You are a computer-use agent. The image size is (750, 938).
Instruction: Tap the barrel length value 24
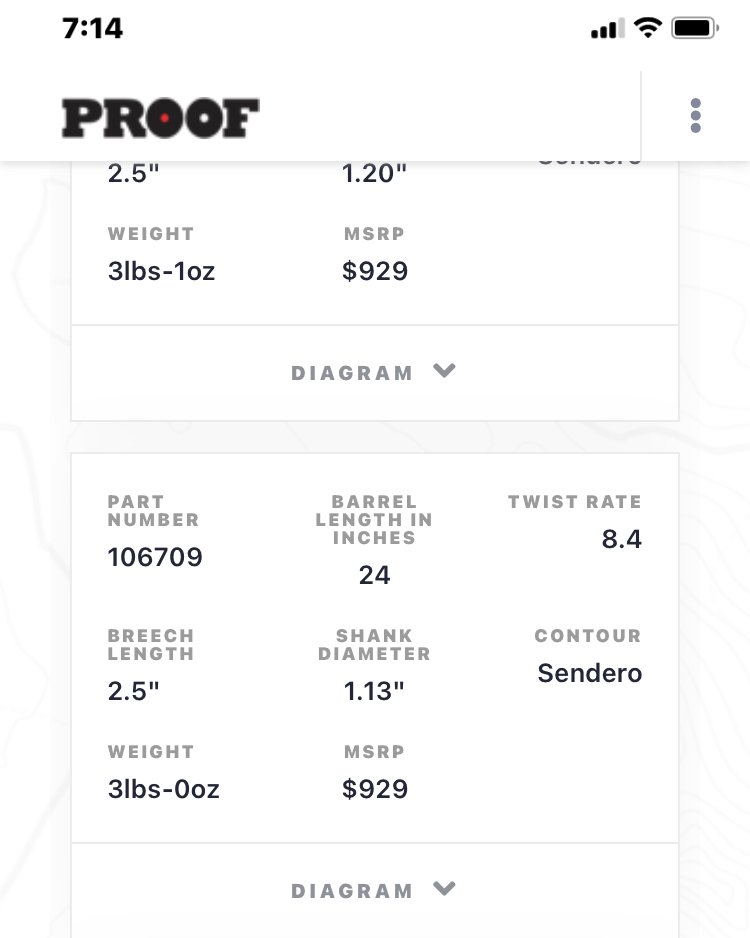tap(374, 575)
